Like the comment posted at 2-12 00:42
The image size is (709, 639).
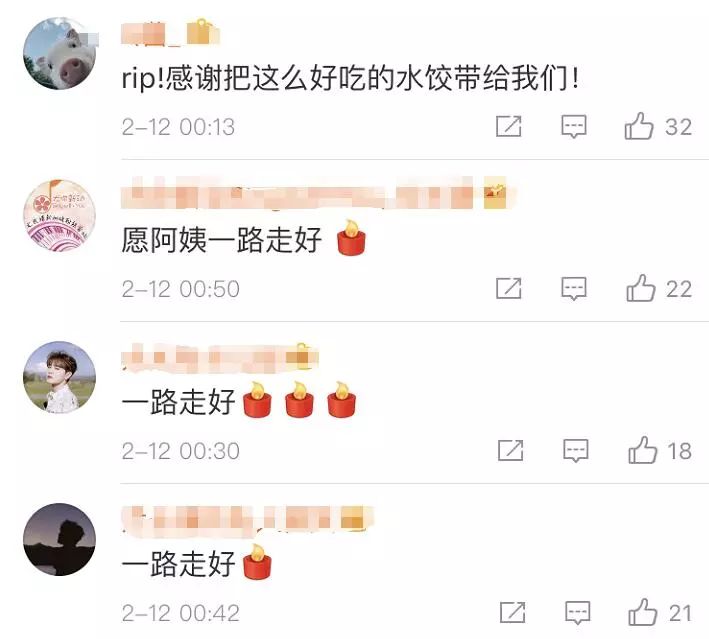point(643,612)
